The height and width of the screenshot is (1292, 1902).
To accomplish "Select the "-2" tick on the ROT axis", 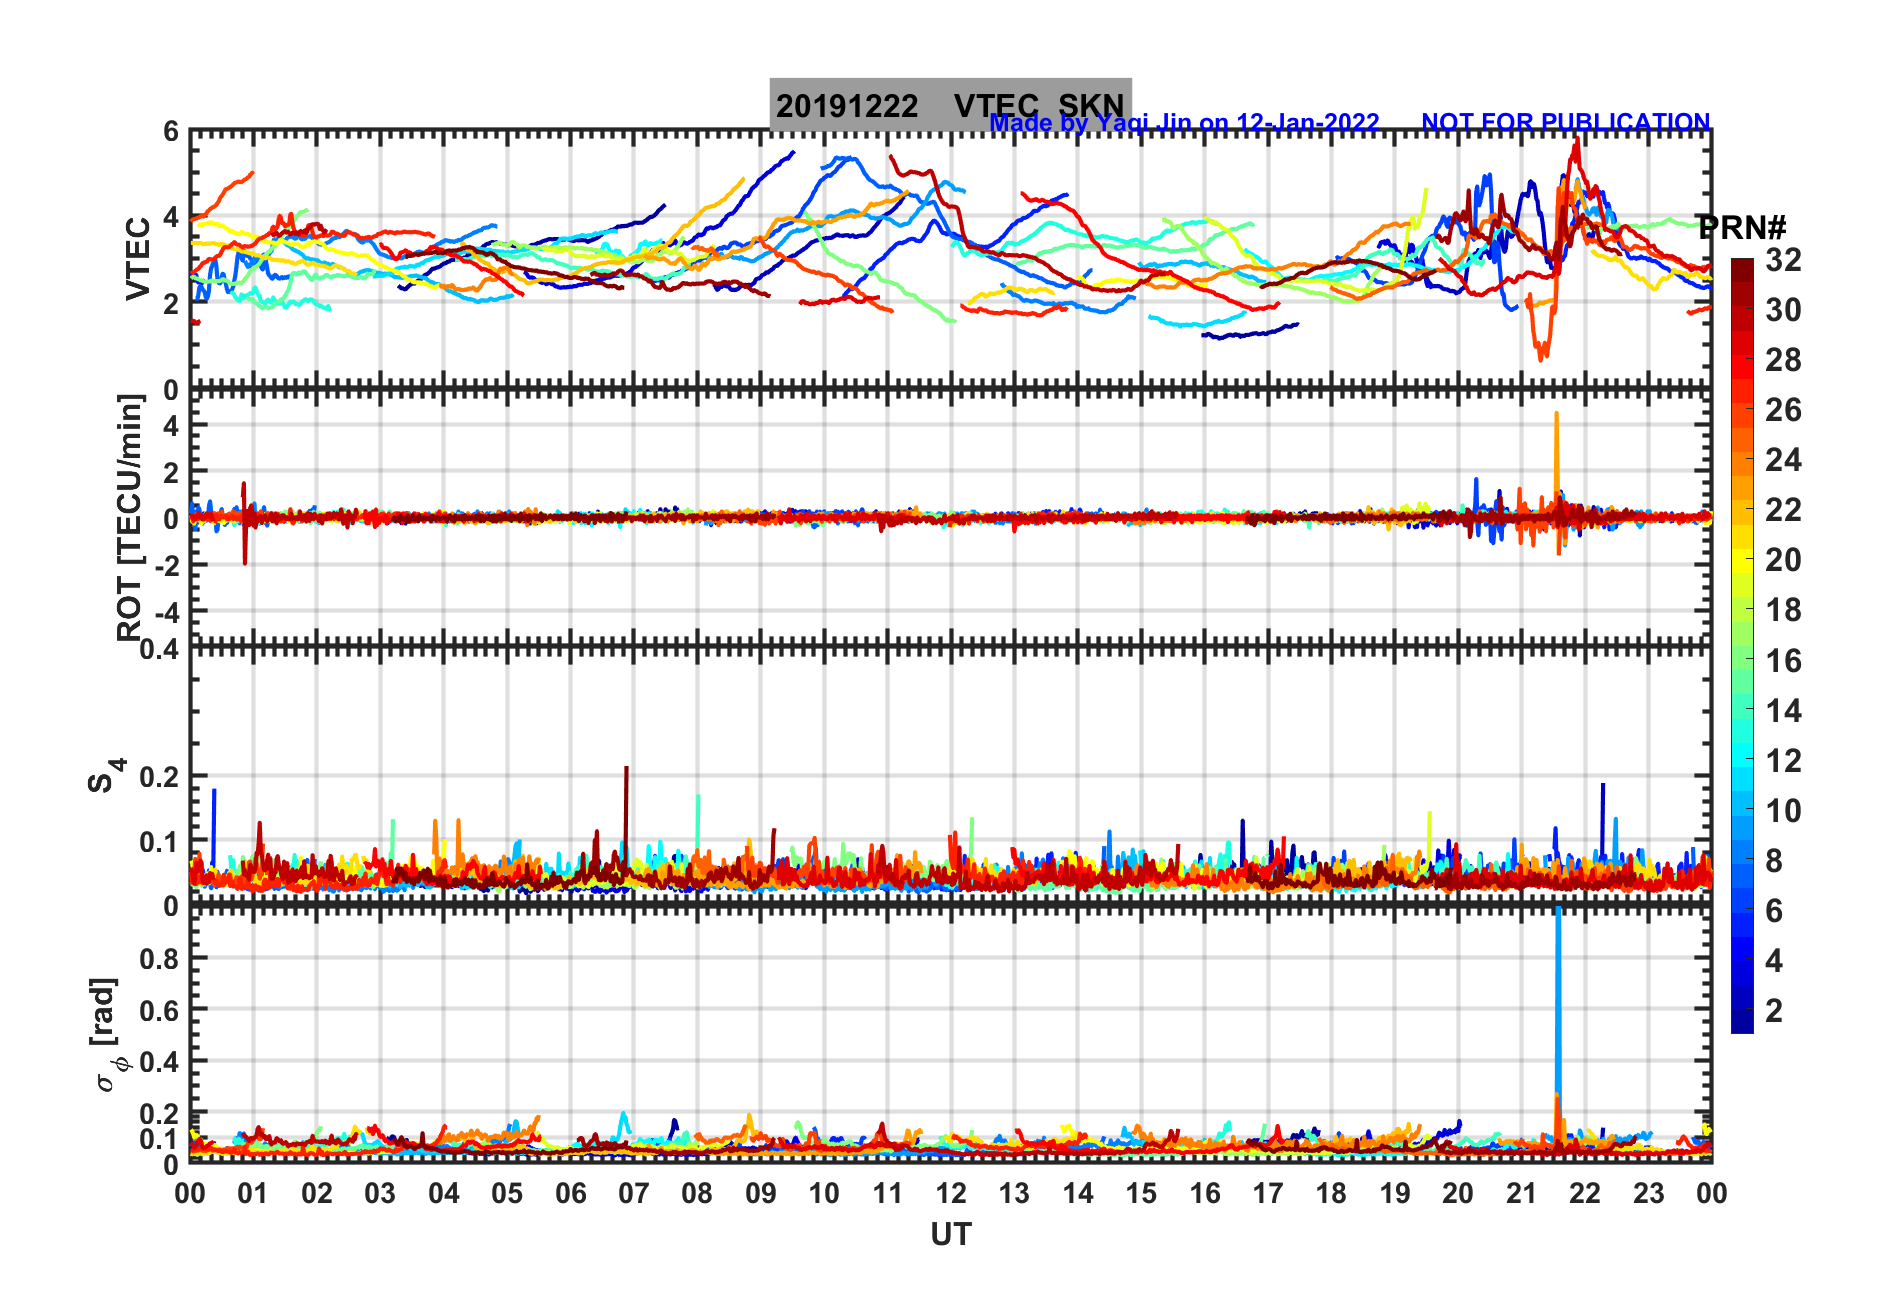I will click(x=165, y=565).
